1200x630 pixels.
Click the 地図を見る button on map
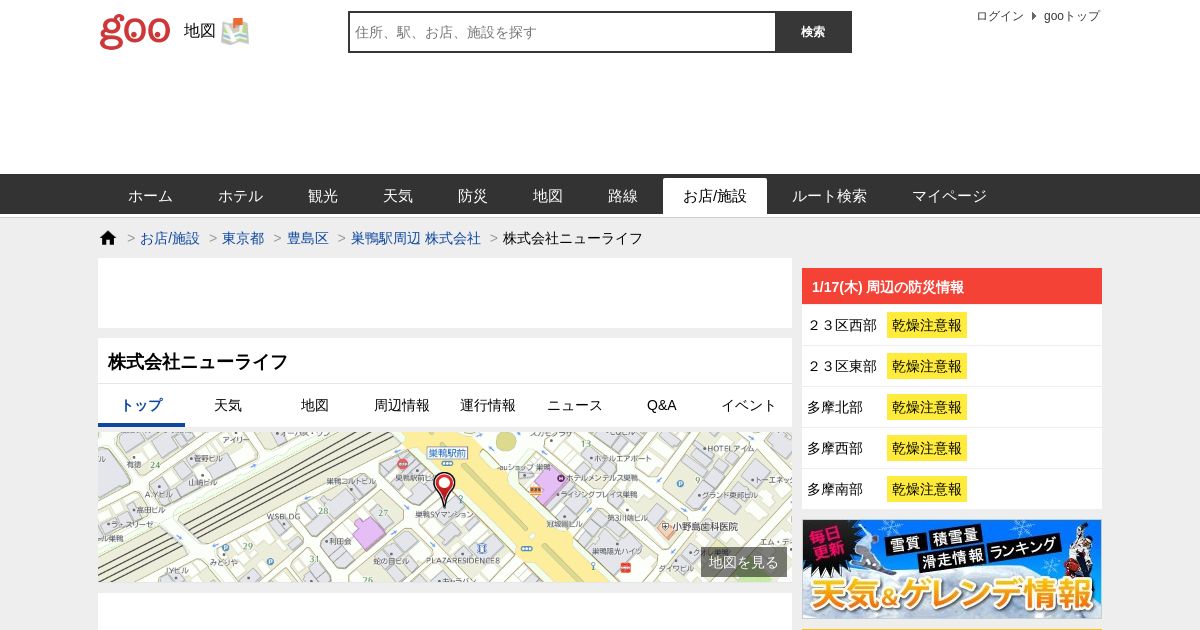coord(744,562)
